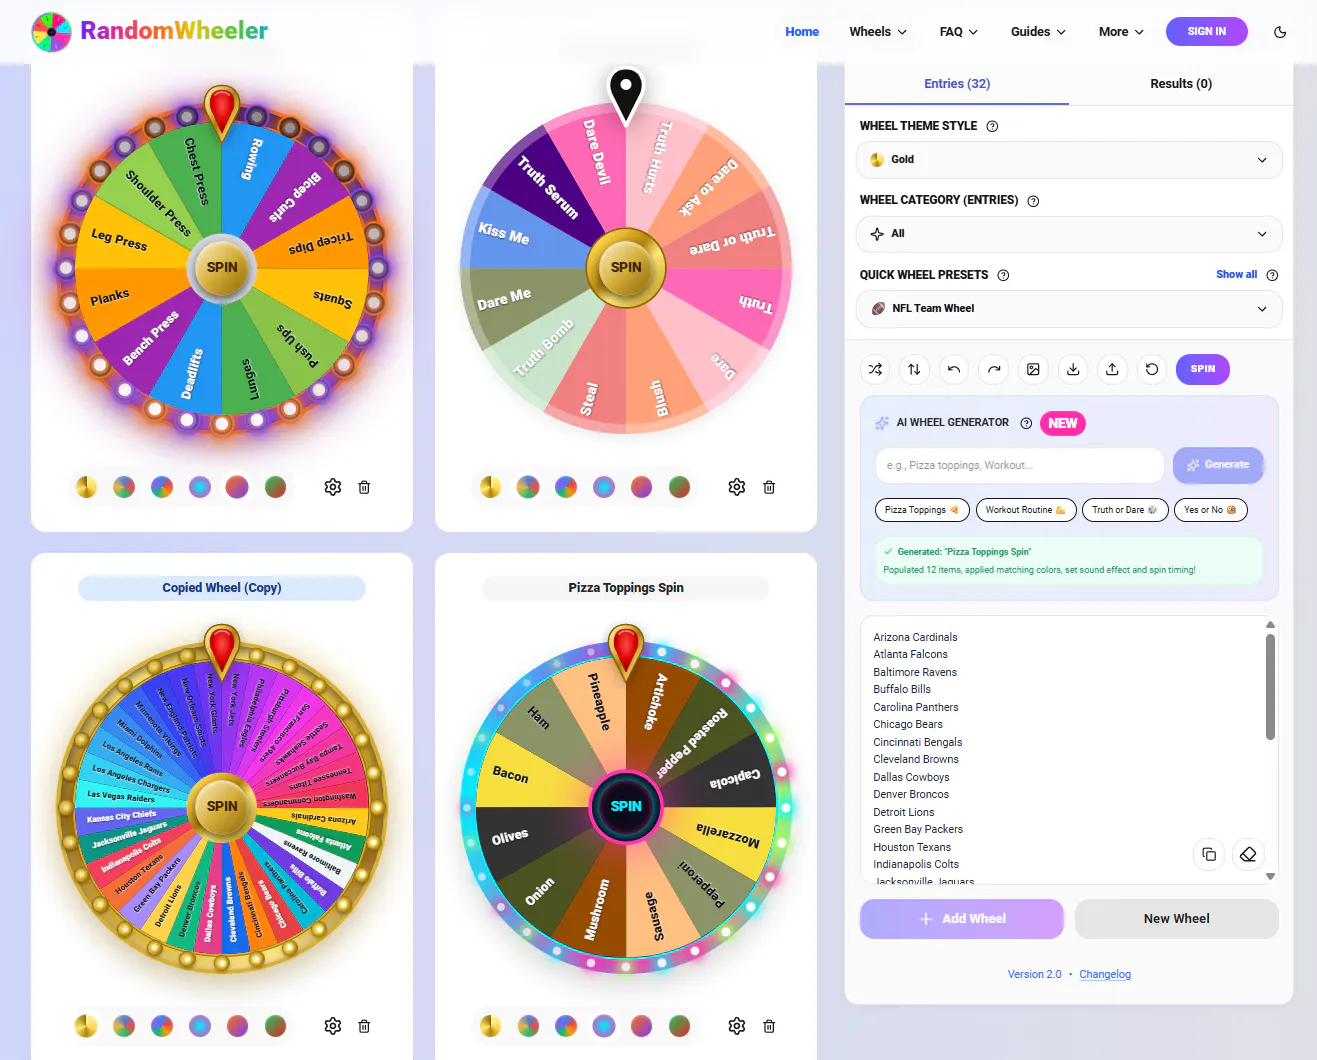Switch to the Entries (32) tab

[957, 84]
